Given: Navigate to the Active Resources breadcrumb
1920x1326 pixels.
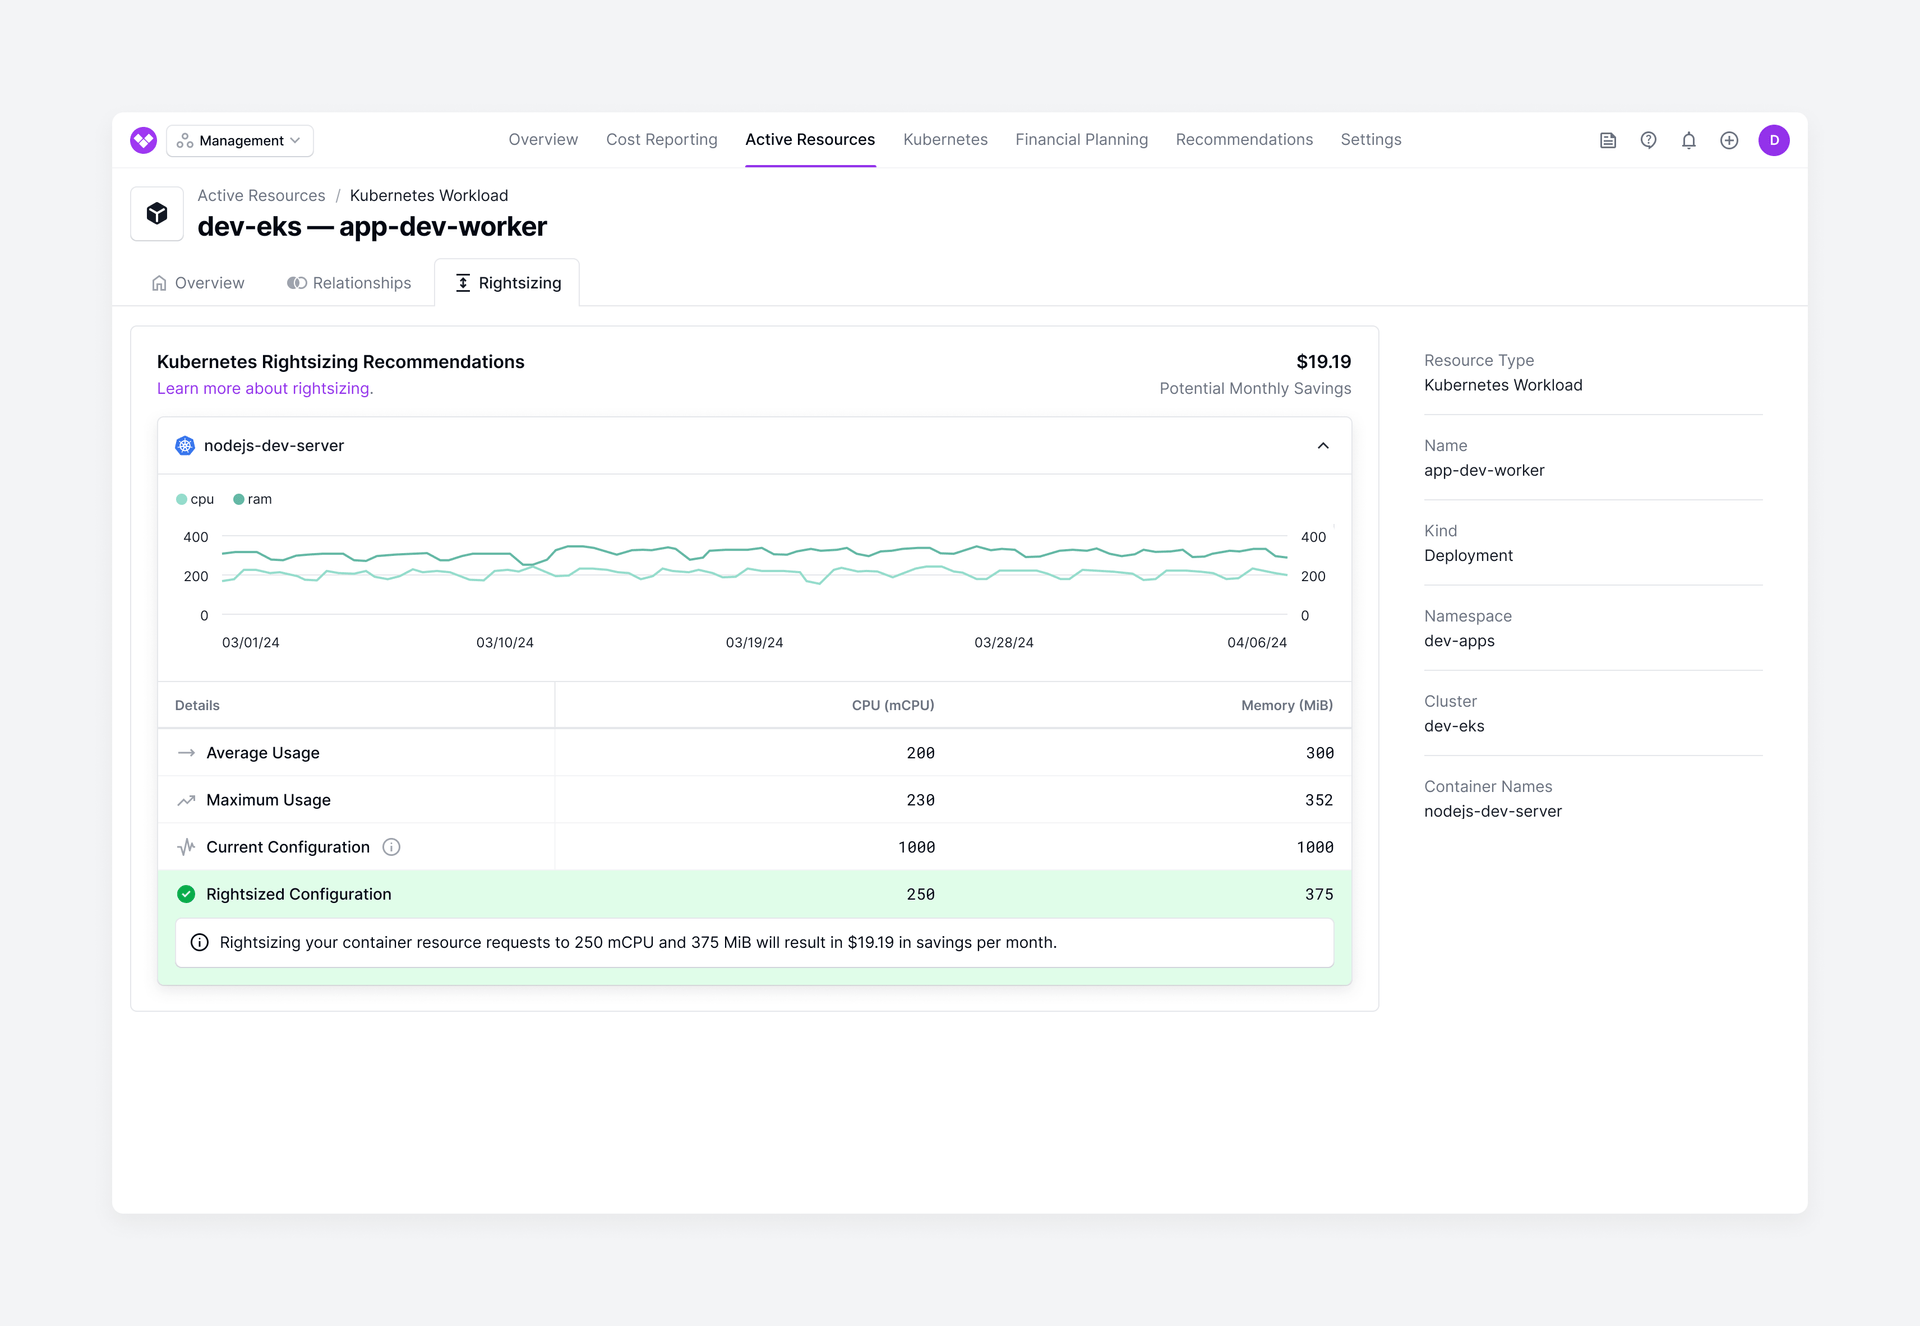Looking at the screenshot, I should pos(261,195).
